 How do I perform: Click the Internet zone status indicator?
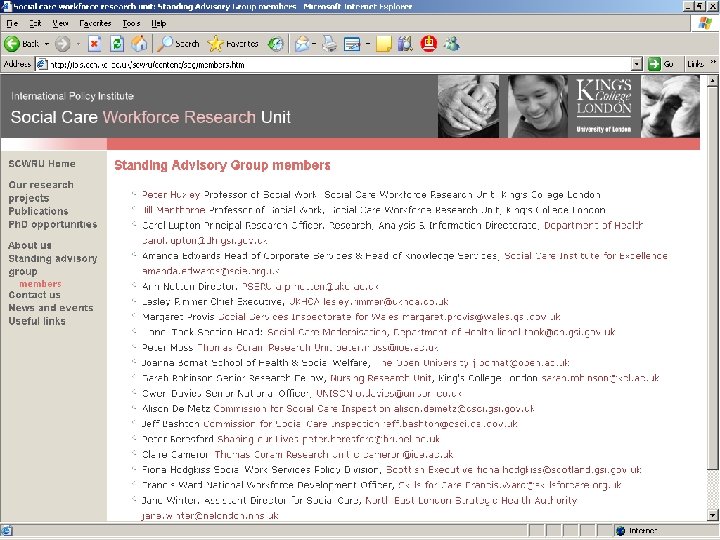click(636, 531)
